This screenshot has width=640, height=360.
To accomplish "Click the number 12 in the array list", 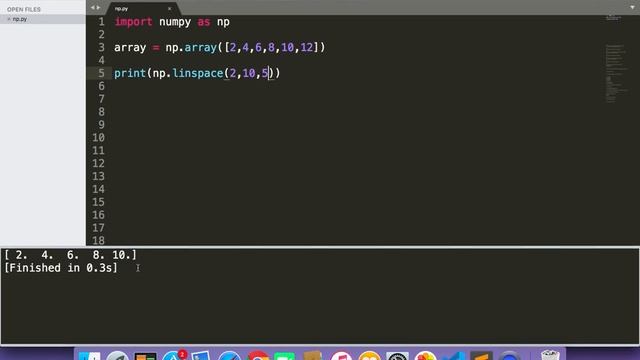I will pos(307,47).
